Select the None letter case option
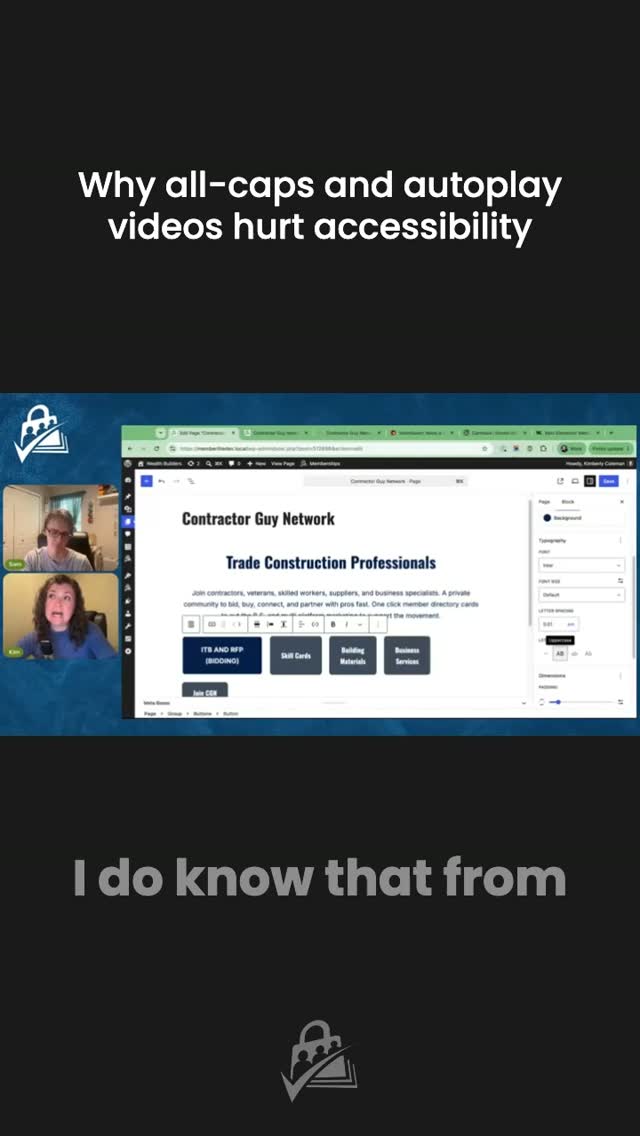The image size is (640, 1136). 547,653
